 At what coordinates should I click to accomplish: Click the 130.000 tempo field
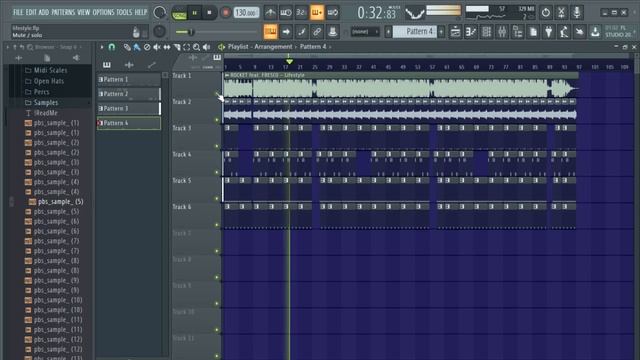pyautogui.click(x=246, y=13)
